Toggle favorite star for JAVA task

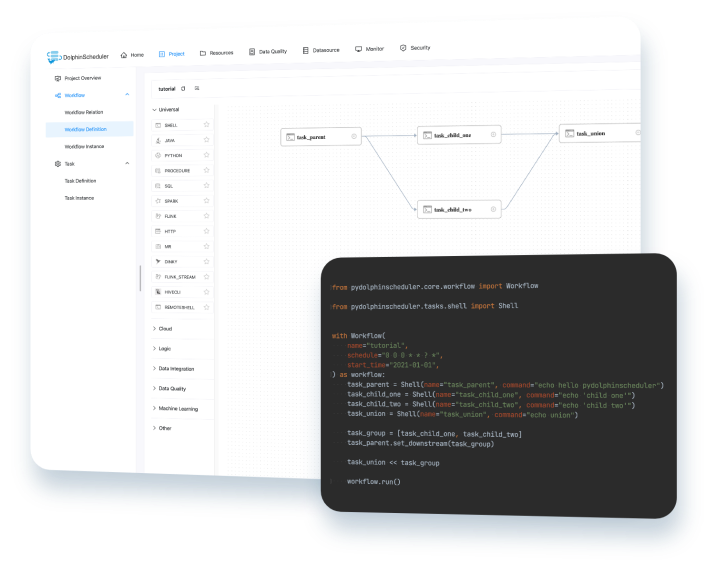206,141
